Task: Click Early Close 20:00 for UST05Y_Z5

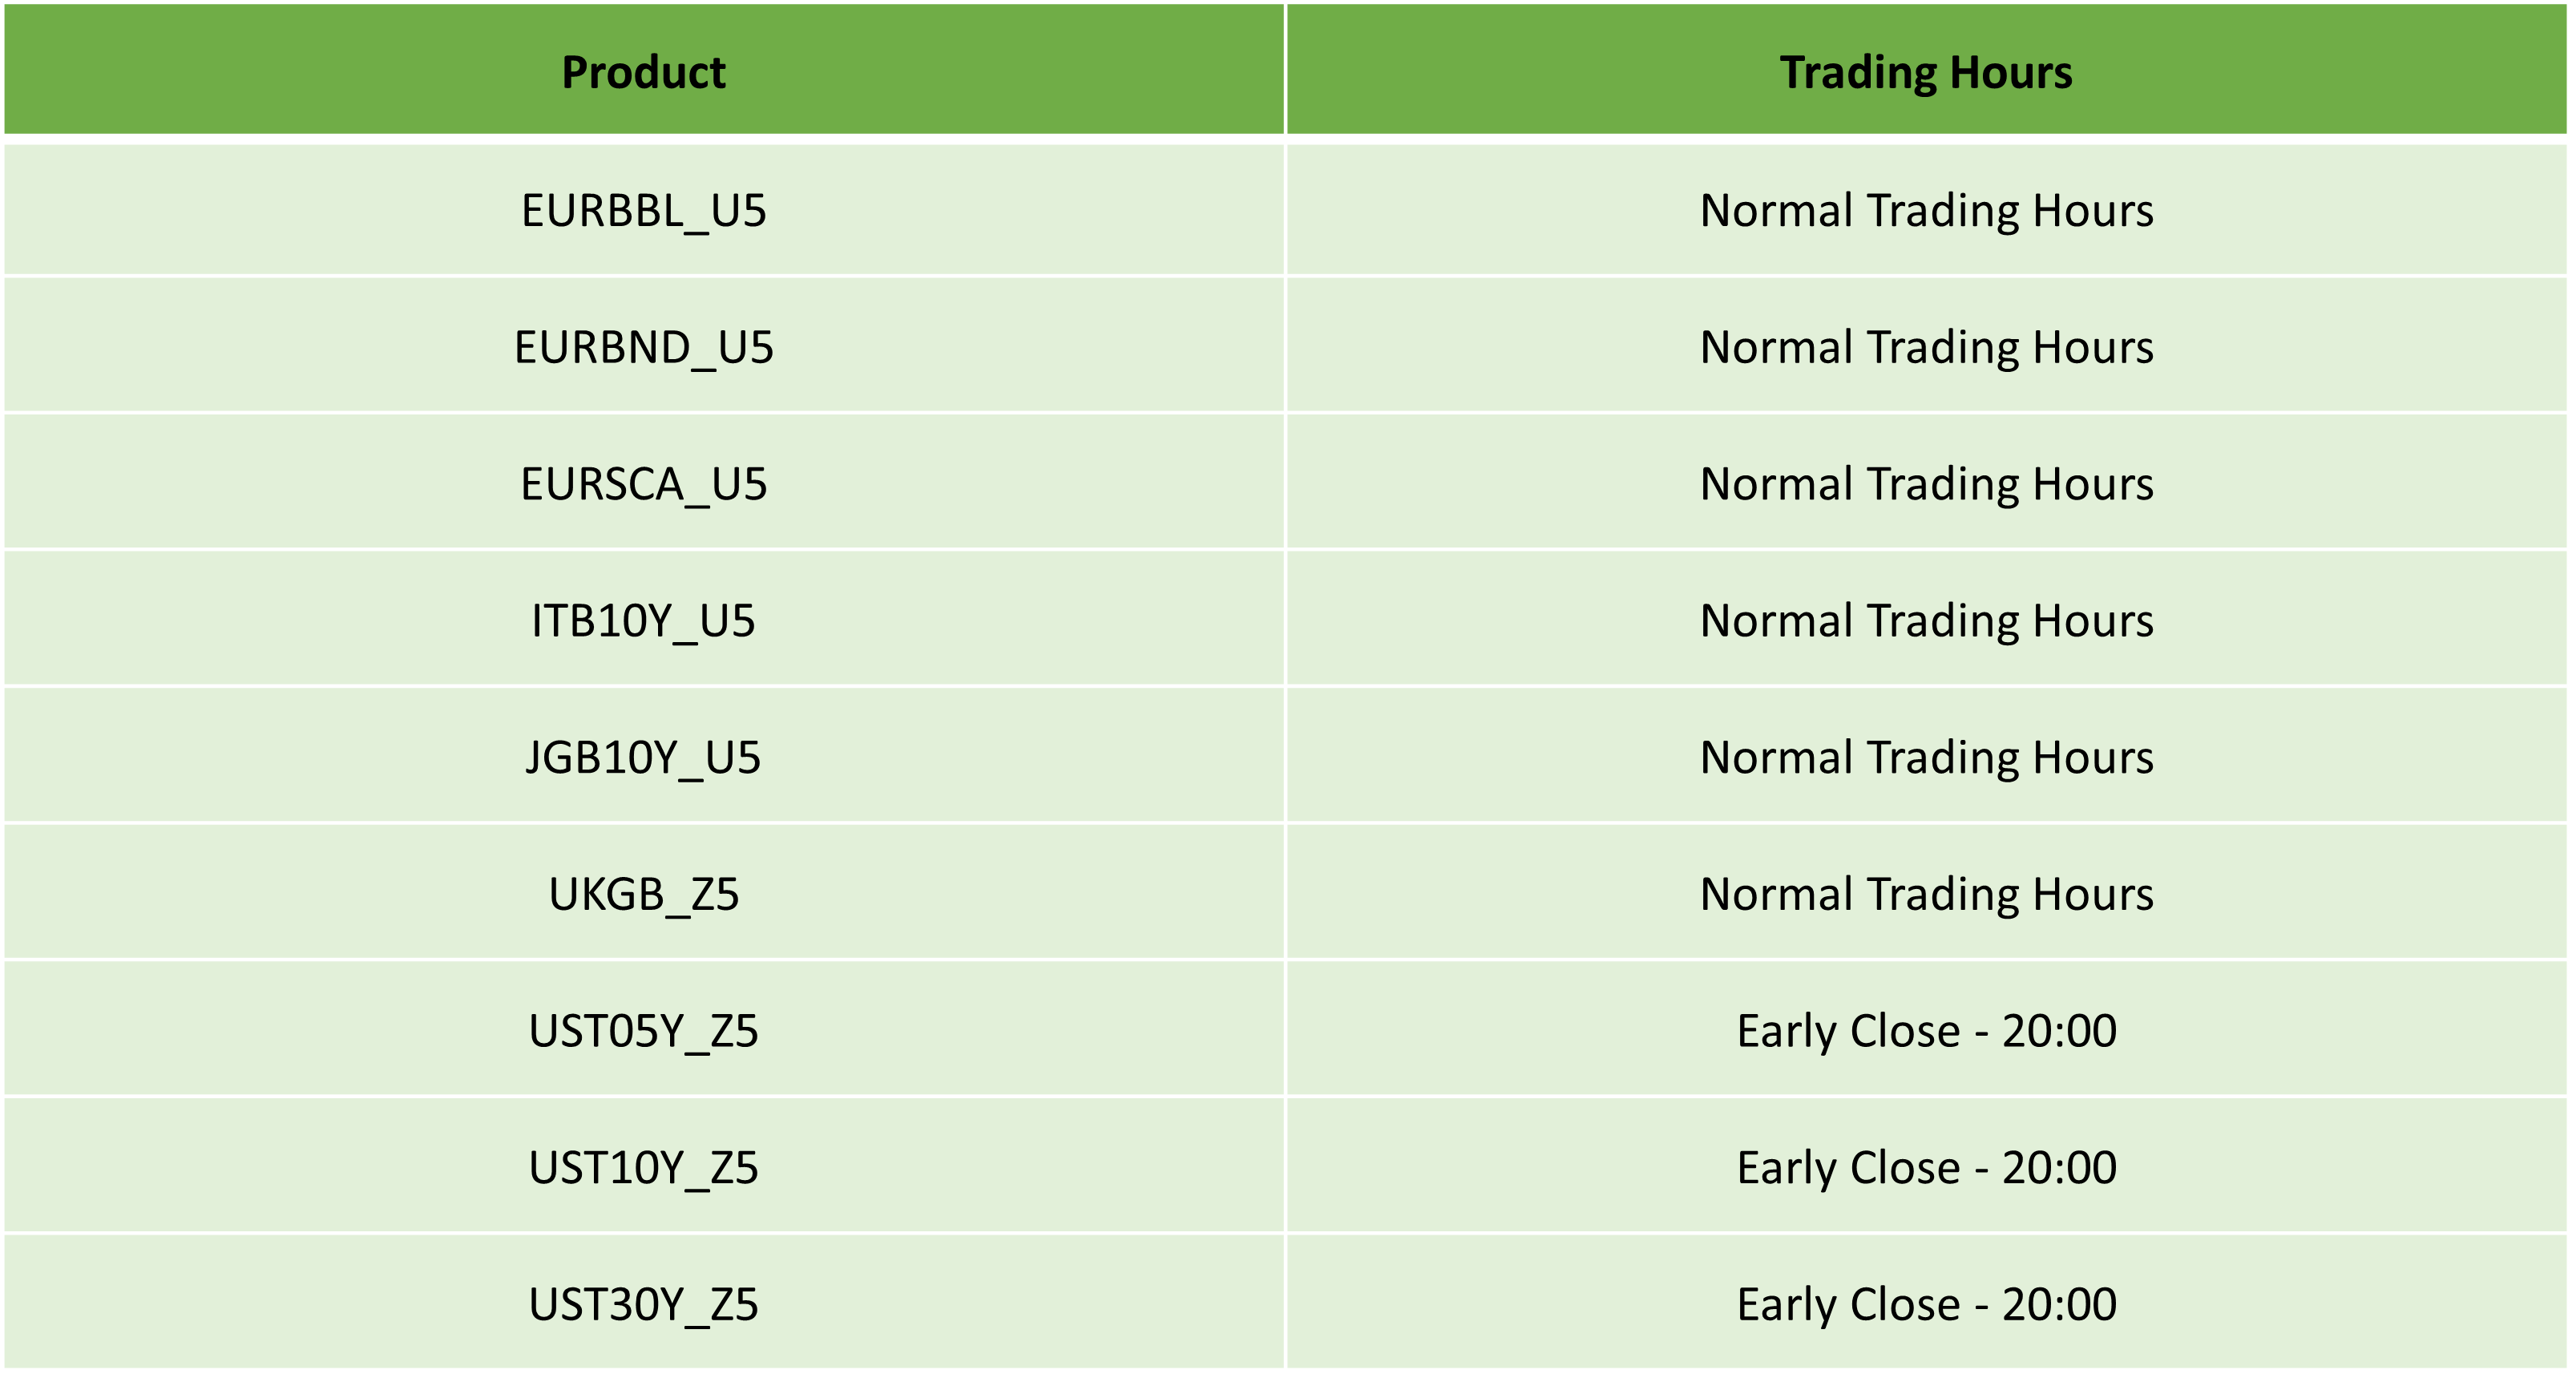Action: tap(1926, 1030)
